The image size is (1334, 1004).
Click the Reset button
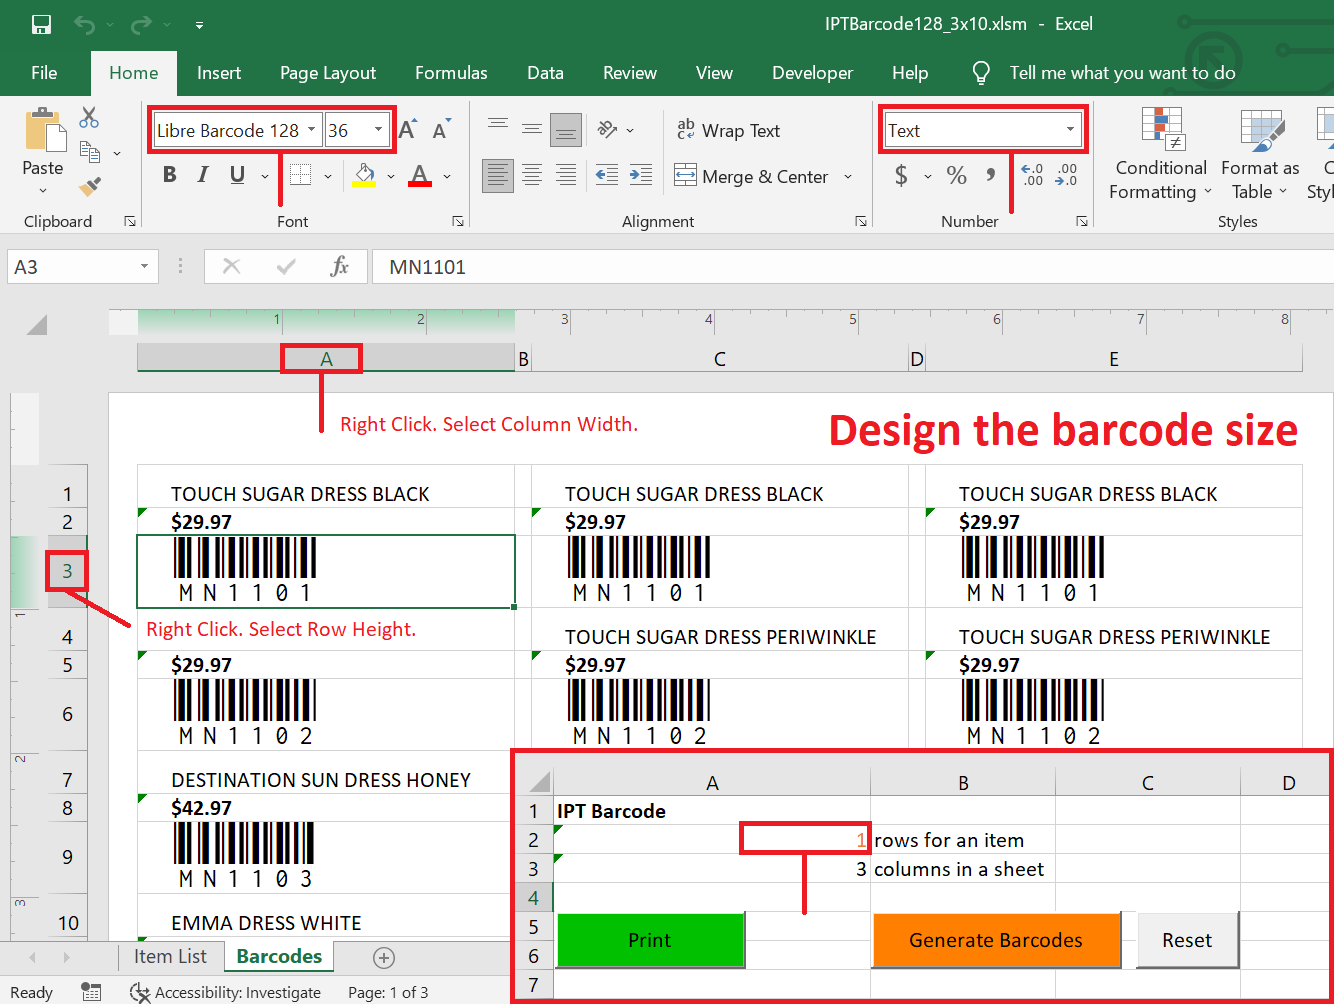click(1187, 940)
